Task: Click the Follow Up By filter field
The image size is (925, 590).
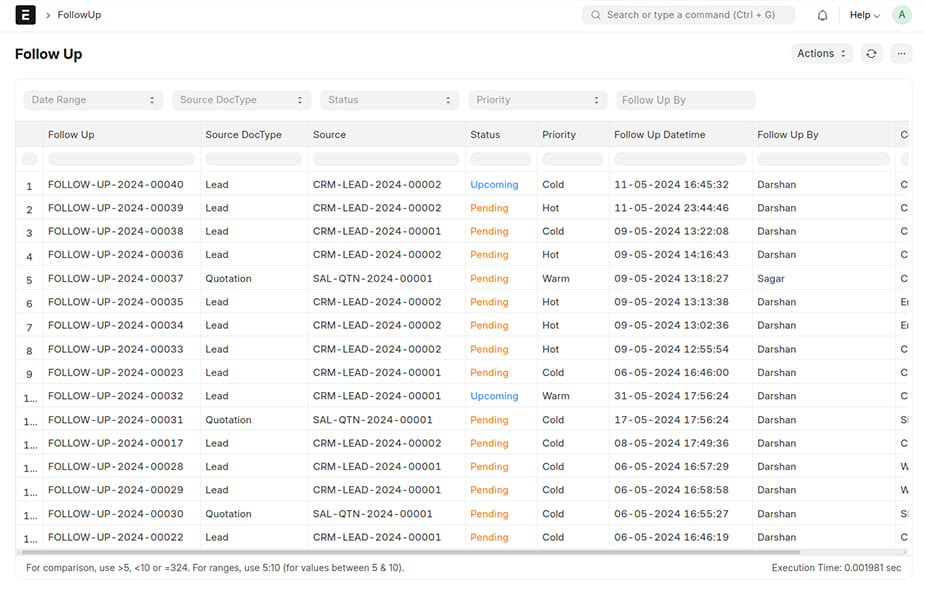Action: 685,100
